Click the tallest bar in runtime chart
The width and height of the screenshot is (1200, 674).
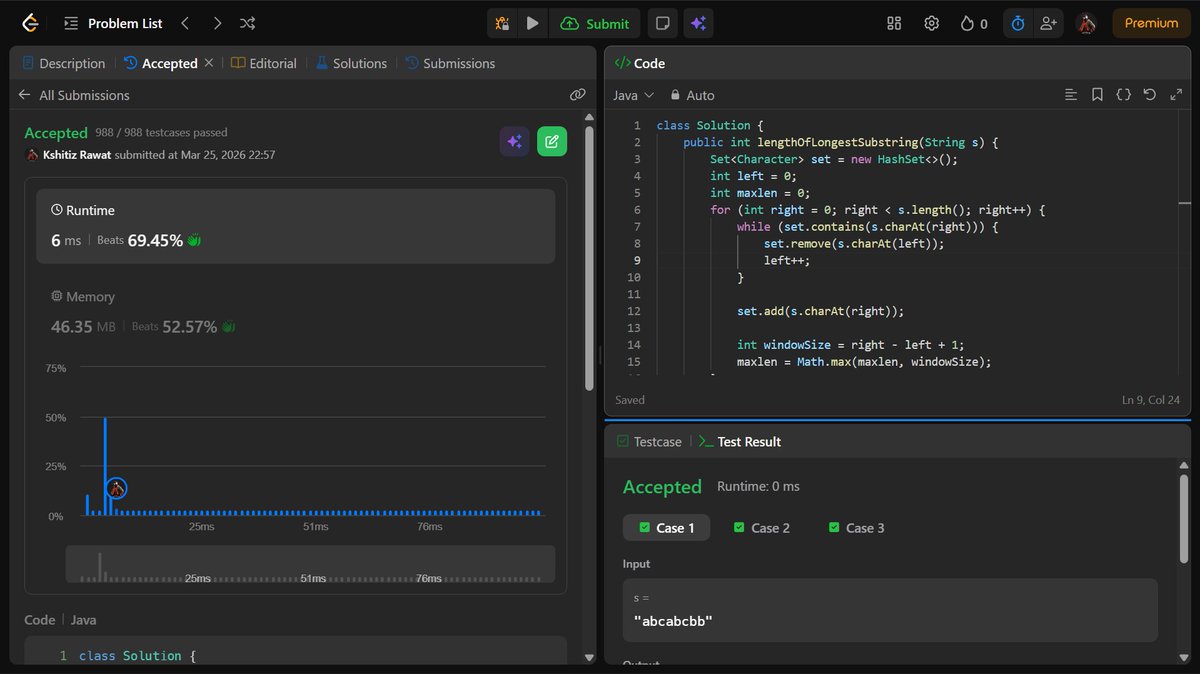105,466
